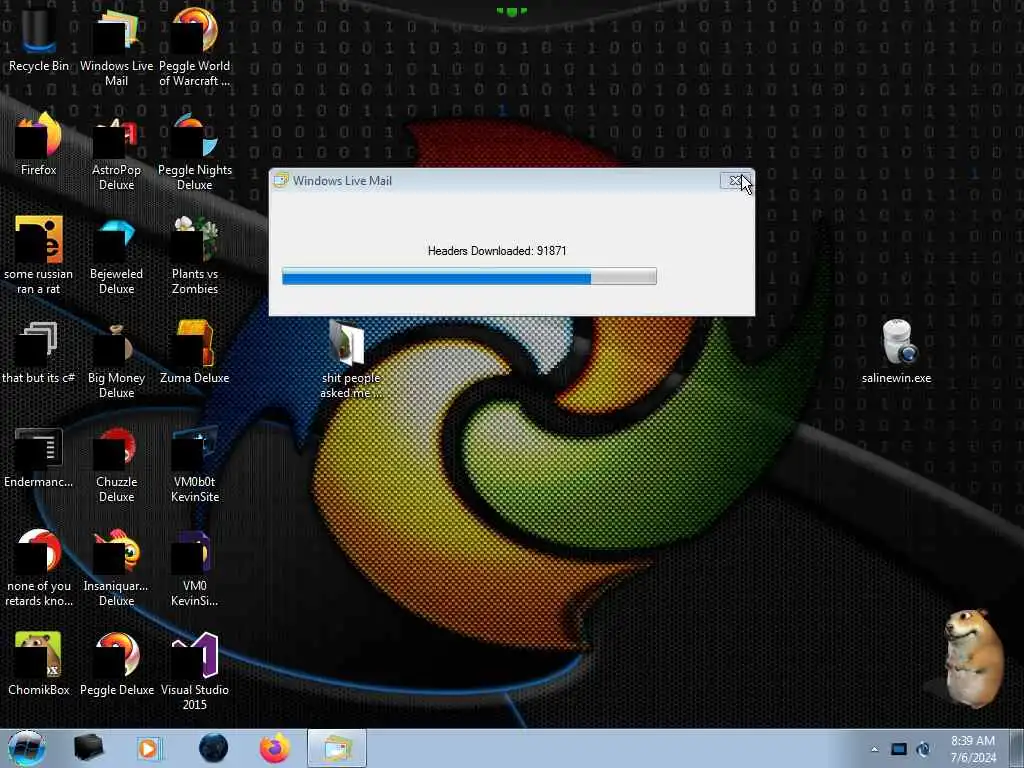The image size is (1024, 768).
Task: Launch Firefox from the taskbar
Action: (x=275, y=748)
